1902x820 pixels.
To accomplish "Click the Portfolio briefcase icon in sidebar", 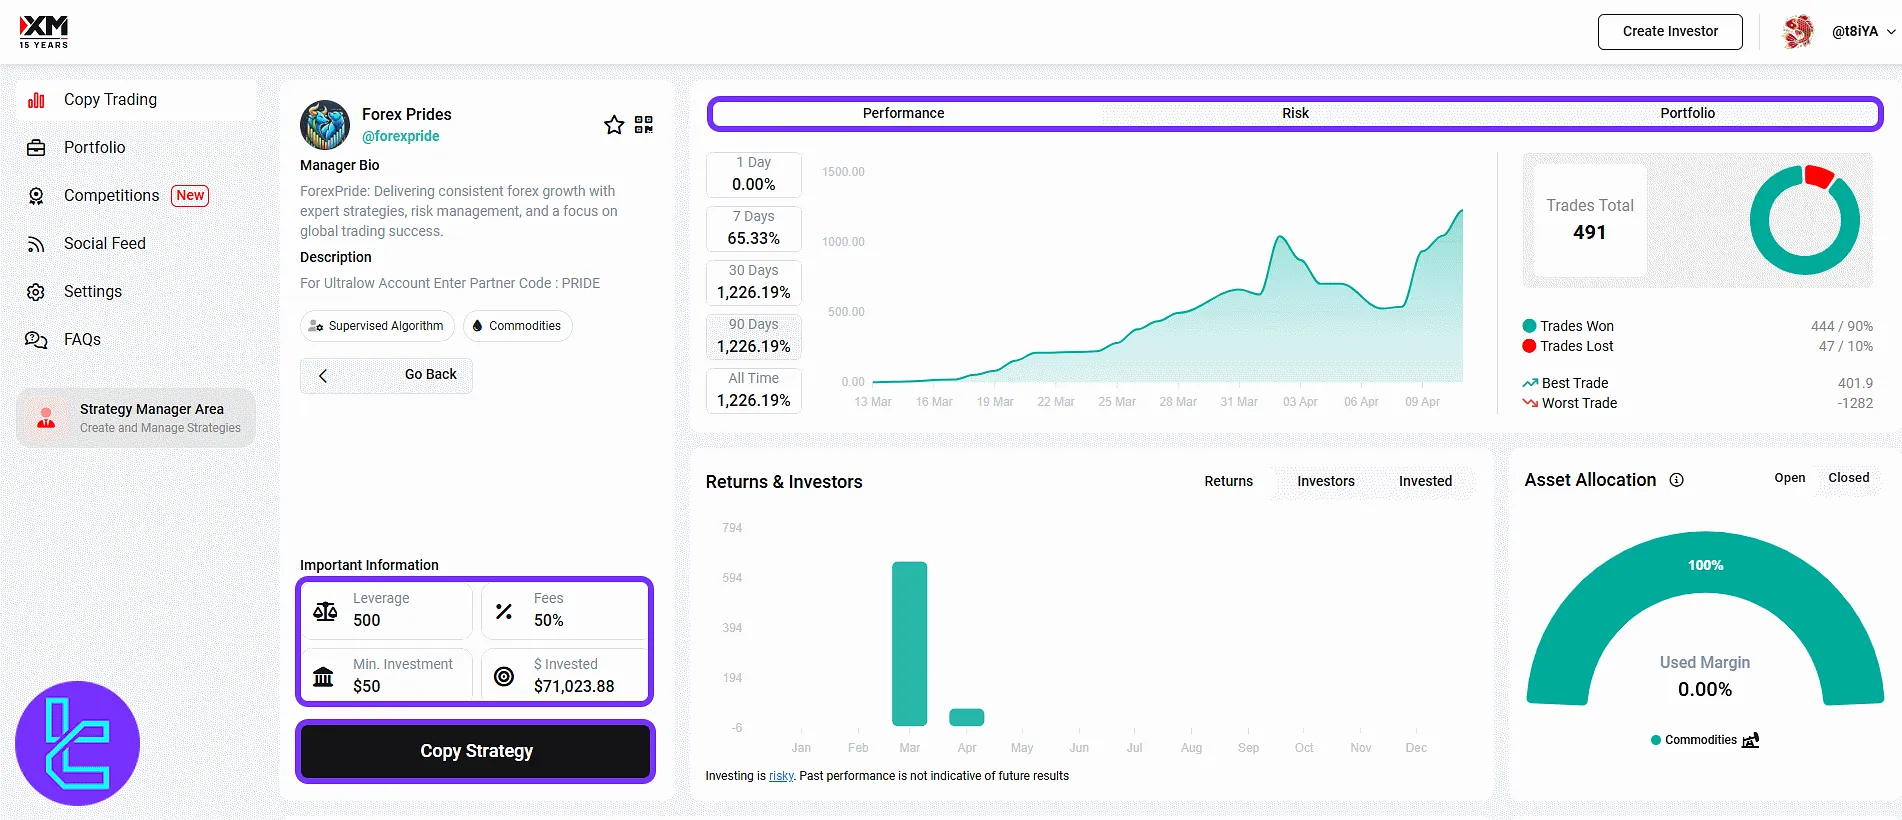I will coord(36,148).
